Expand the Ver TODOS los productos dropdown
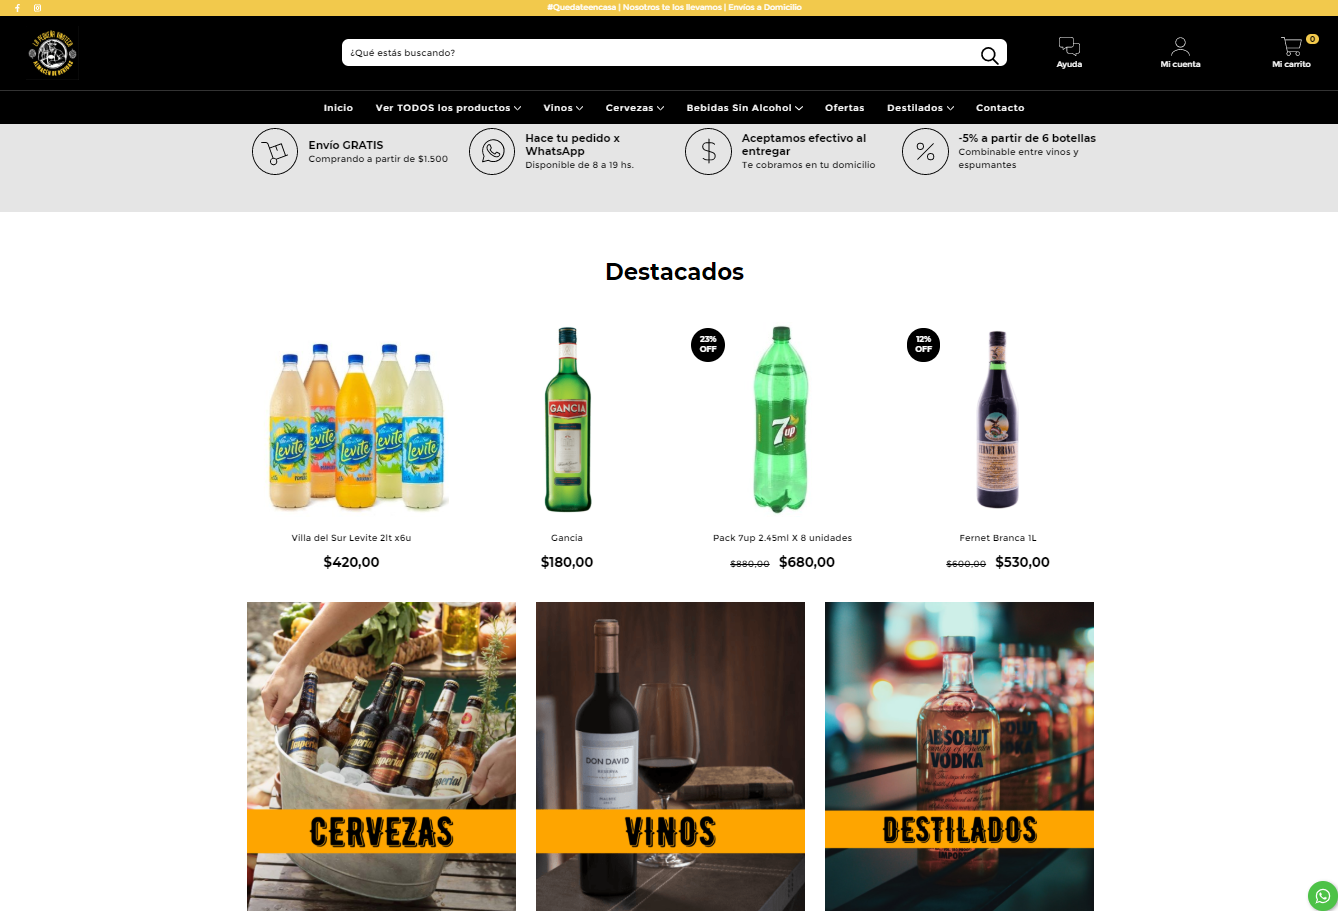 [448, 108]
